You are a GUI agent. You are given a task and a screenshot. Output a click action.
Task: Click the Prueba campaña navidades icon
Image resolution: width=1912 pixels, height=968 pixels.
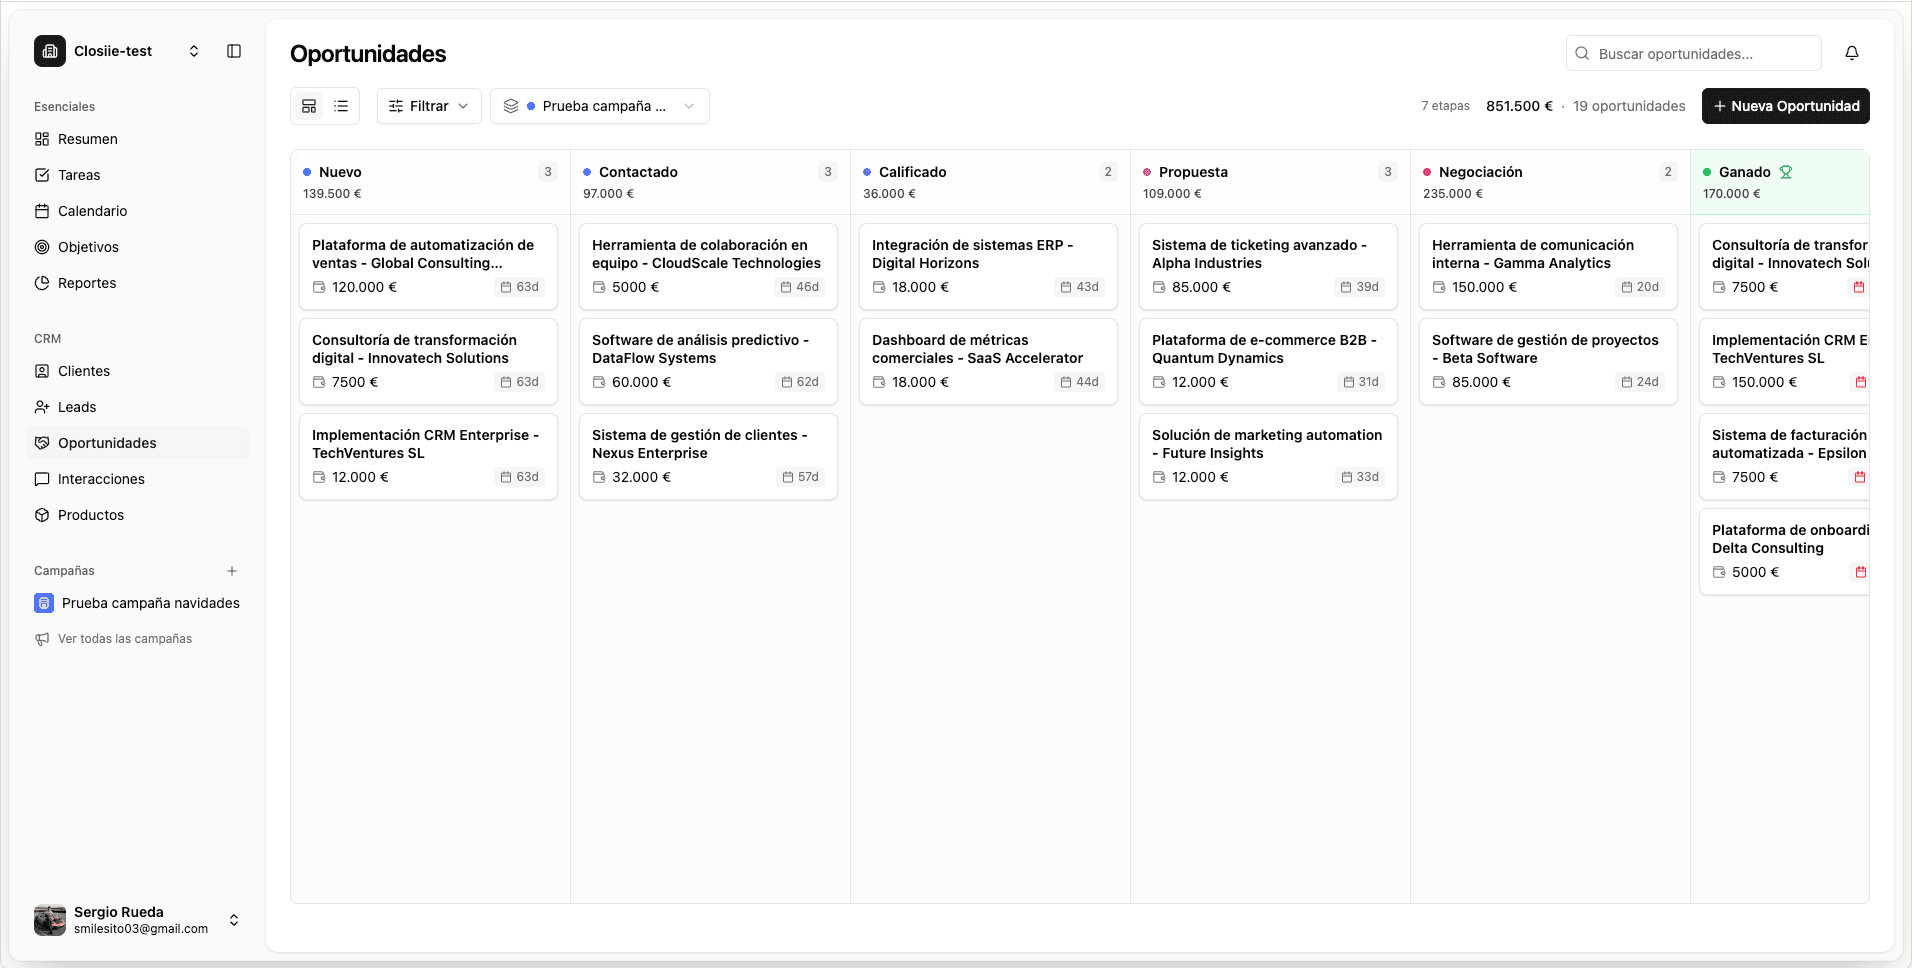click(x=44, y=603)
